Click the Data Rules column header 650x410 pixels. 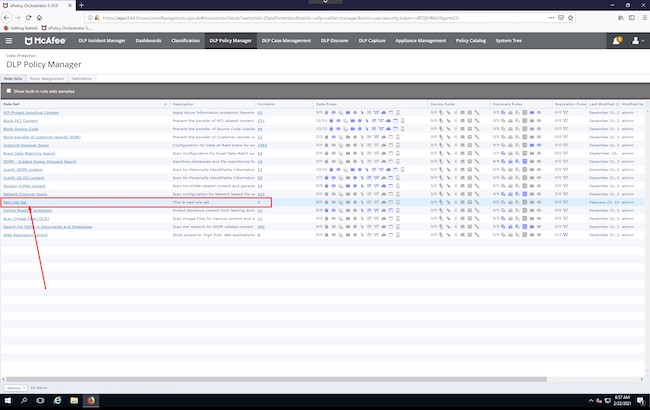[x=371, y=104]
